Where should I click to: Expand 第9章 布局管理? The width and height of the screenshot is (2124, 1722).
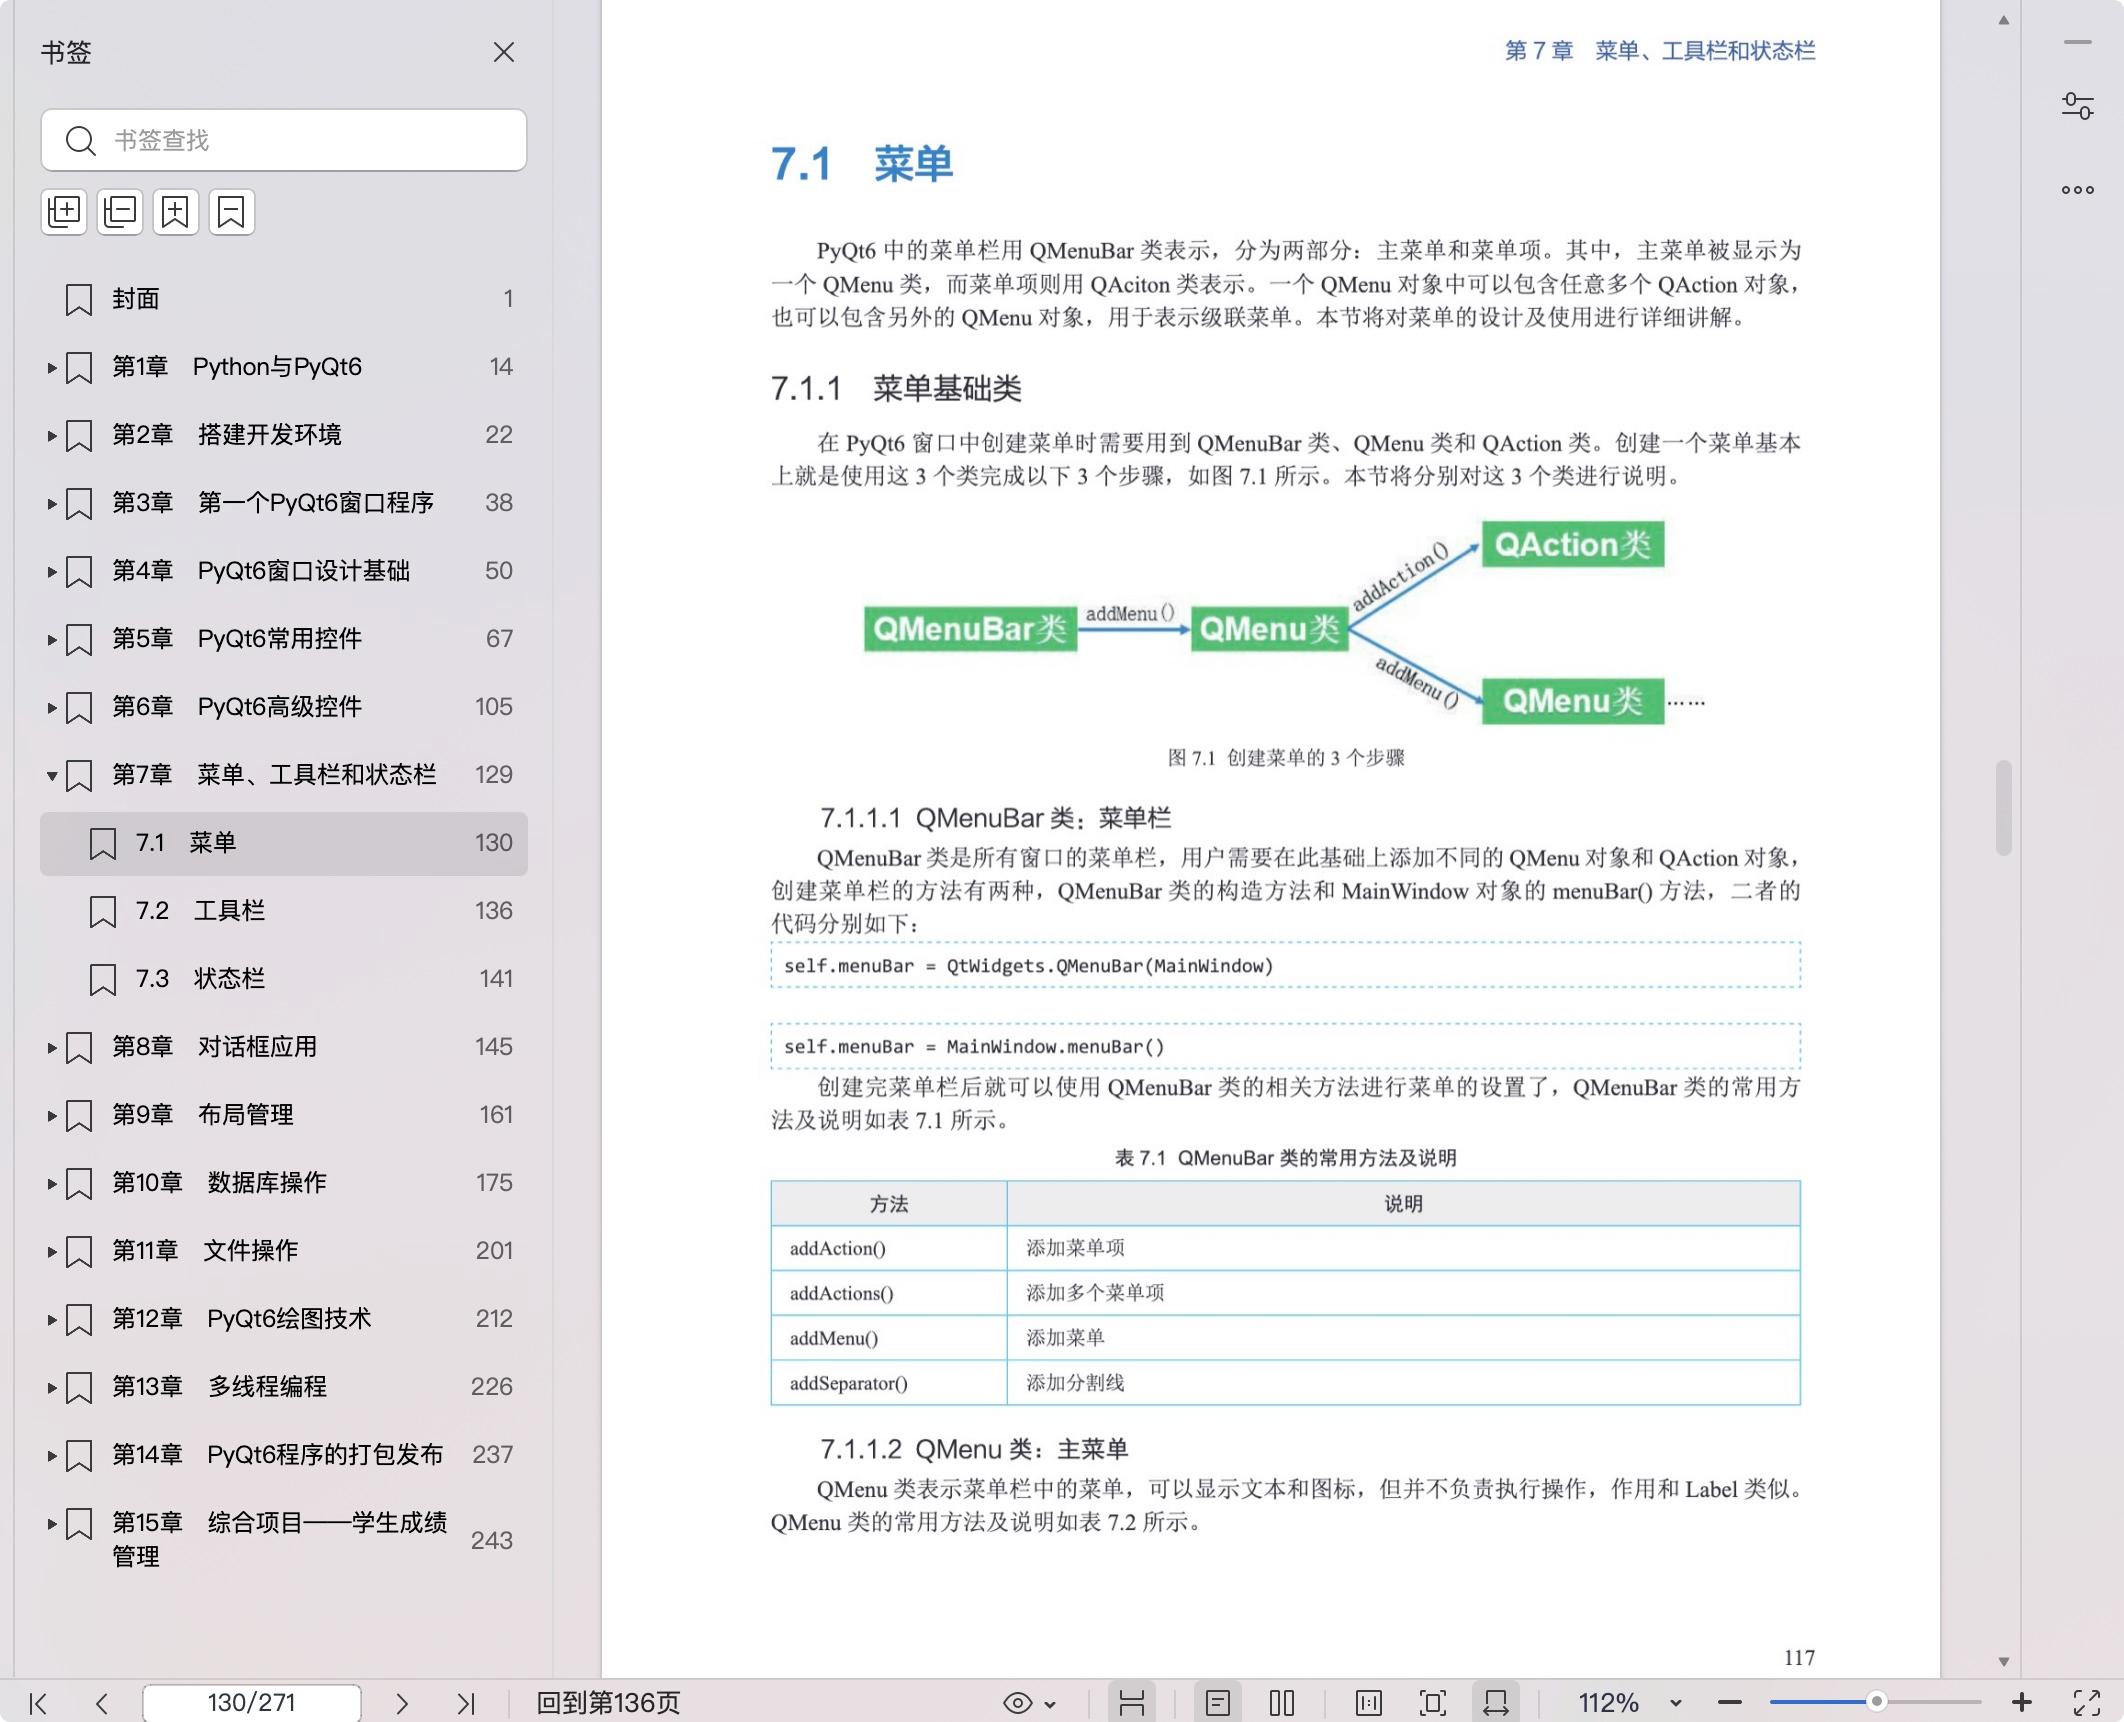(x=51, y=1116)
